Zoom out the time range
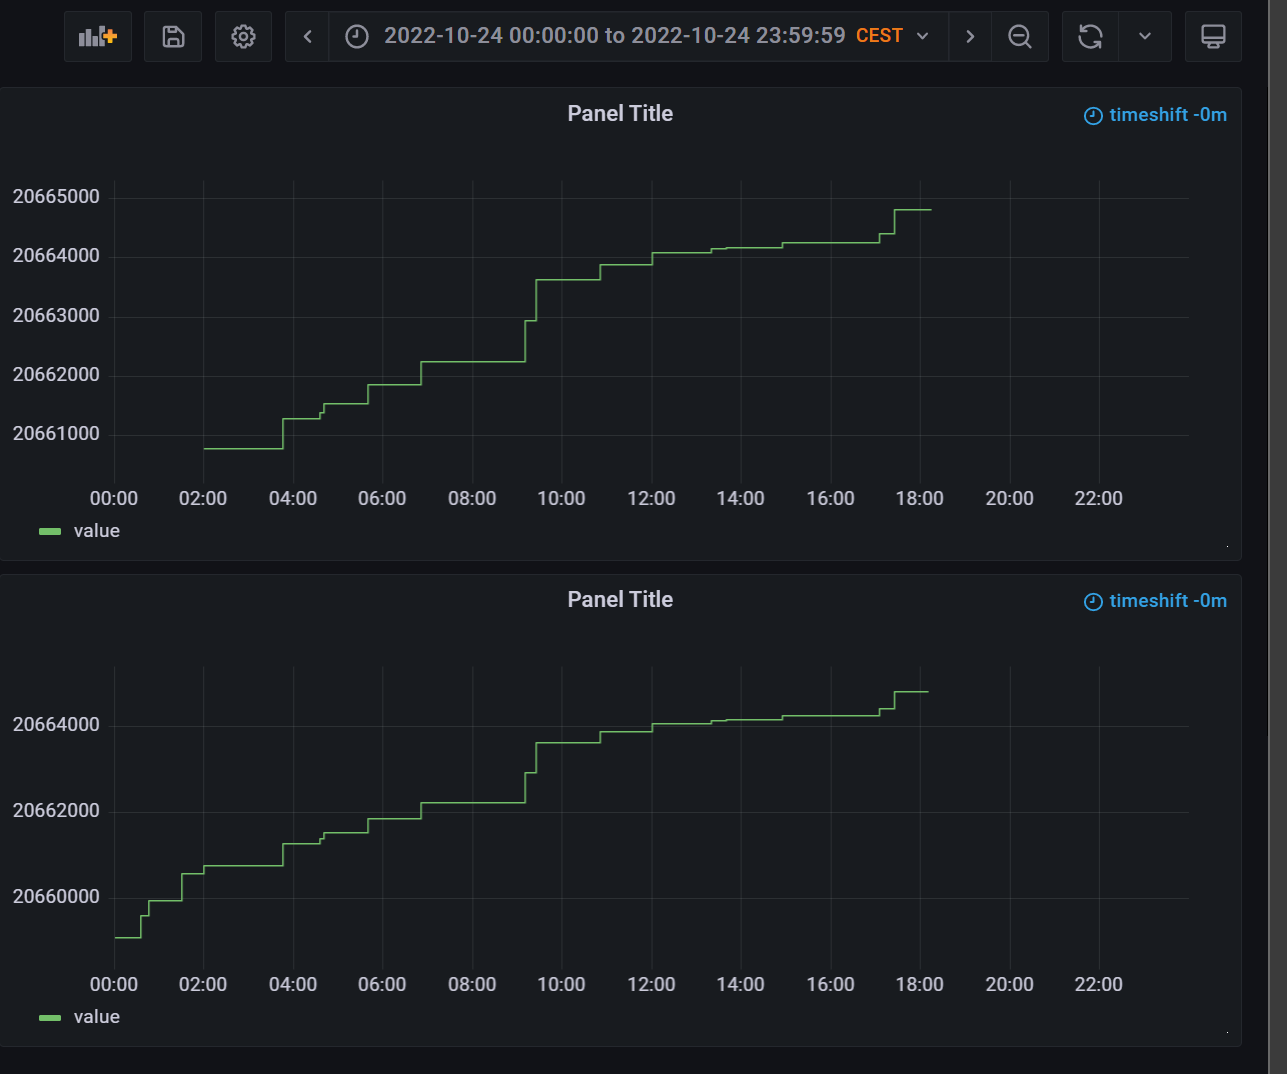The height and width of the screenshot is (1074, 1287). pos(1020,37)
